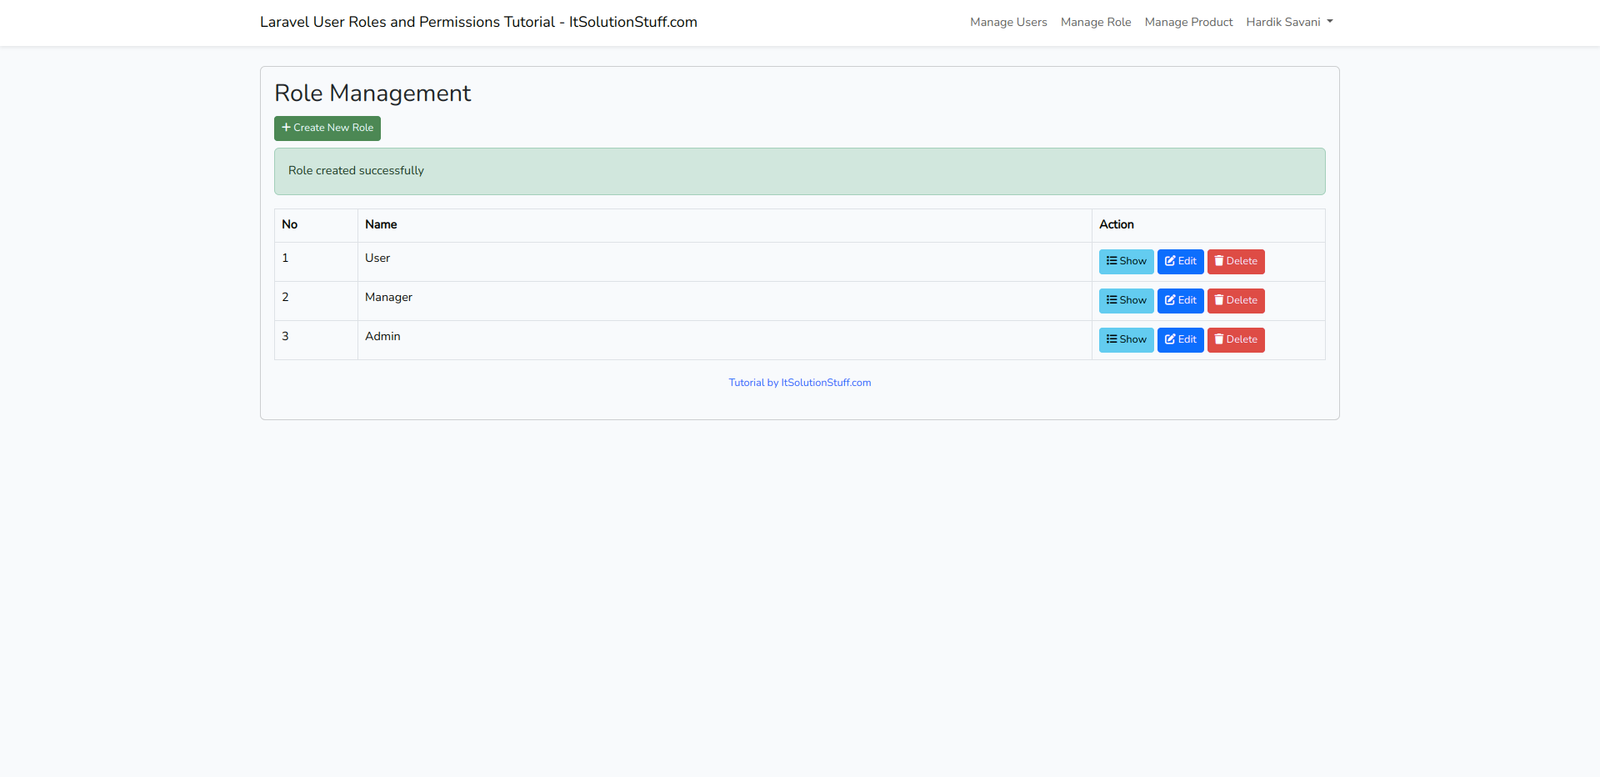
Task: Click the plus icon on Create New Role
Action: [286, 127]
